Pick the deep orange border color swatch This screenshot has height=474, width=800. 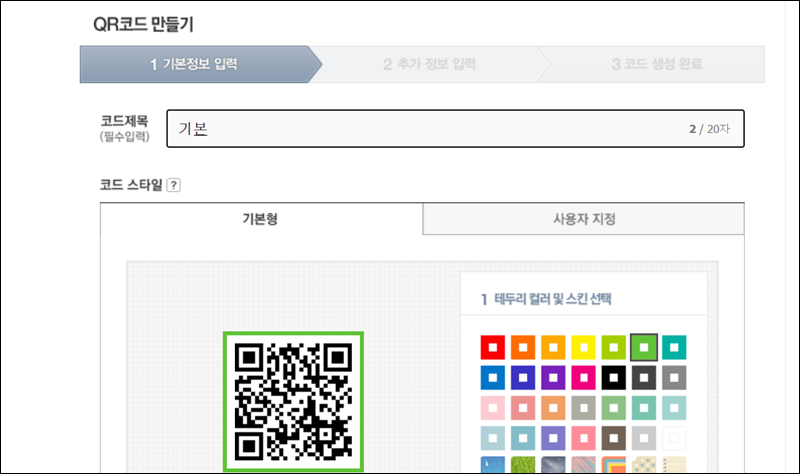click(523, 347)
